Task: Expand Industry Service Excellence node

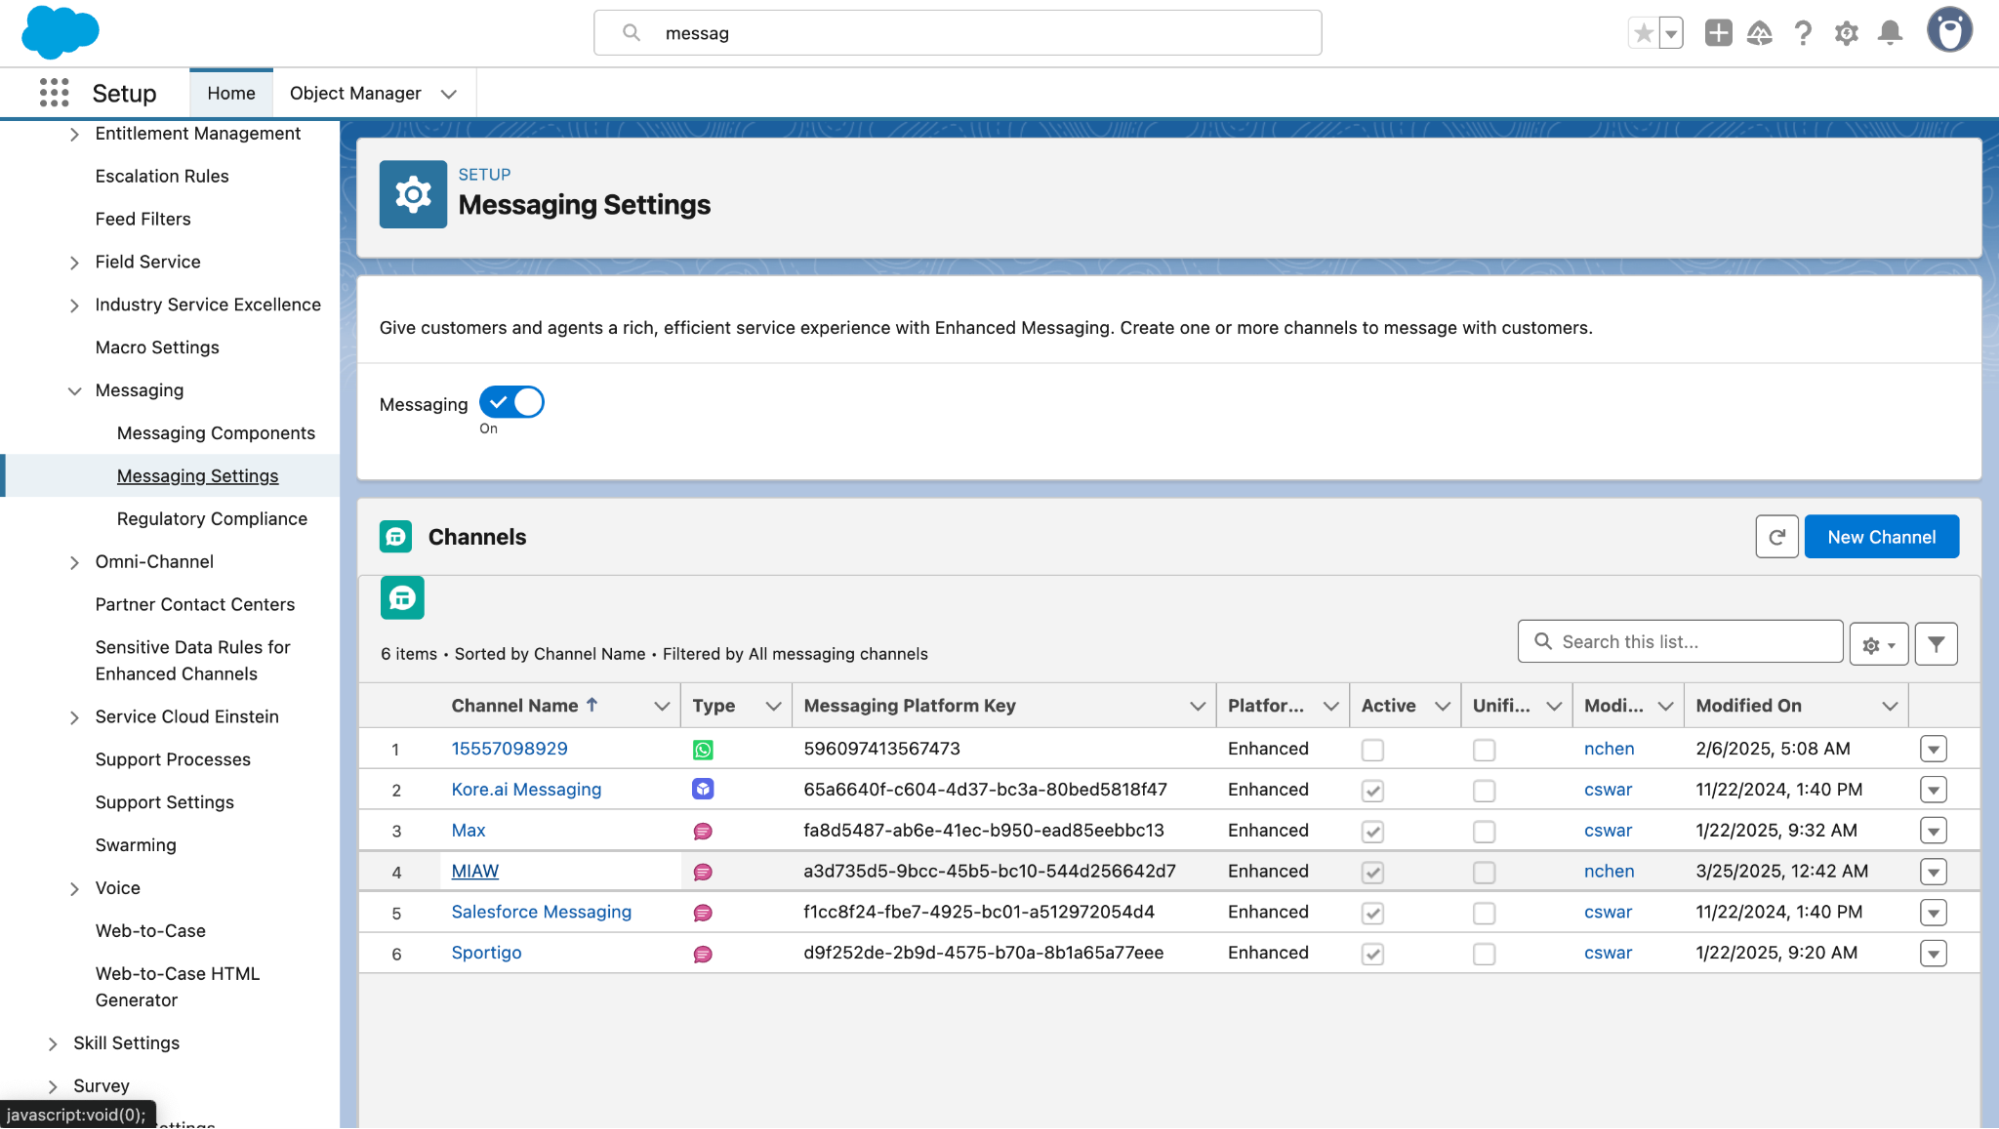Action: [74, 306]
